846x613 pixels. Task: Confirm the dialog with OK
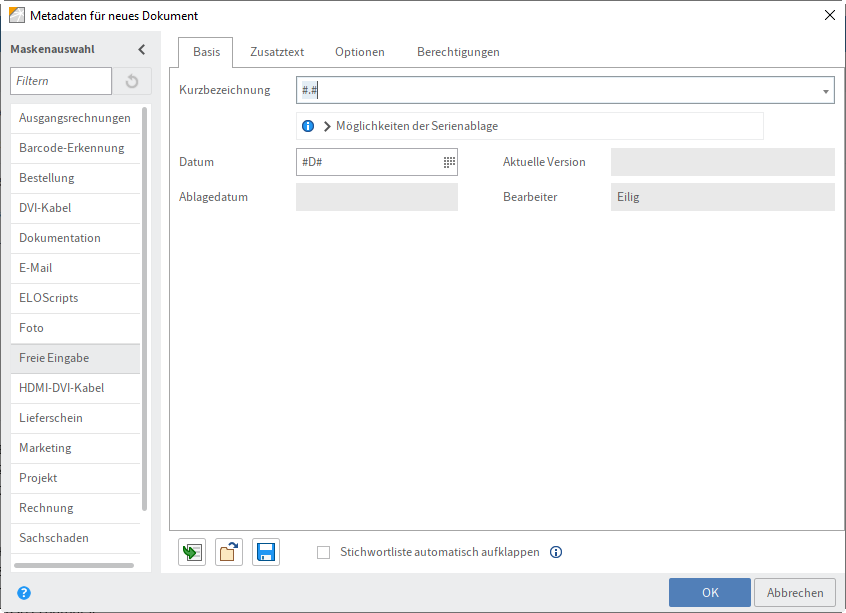point(709,592)
